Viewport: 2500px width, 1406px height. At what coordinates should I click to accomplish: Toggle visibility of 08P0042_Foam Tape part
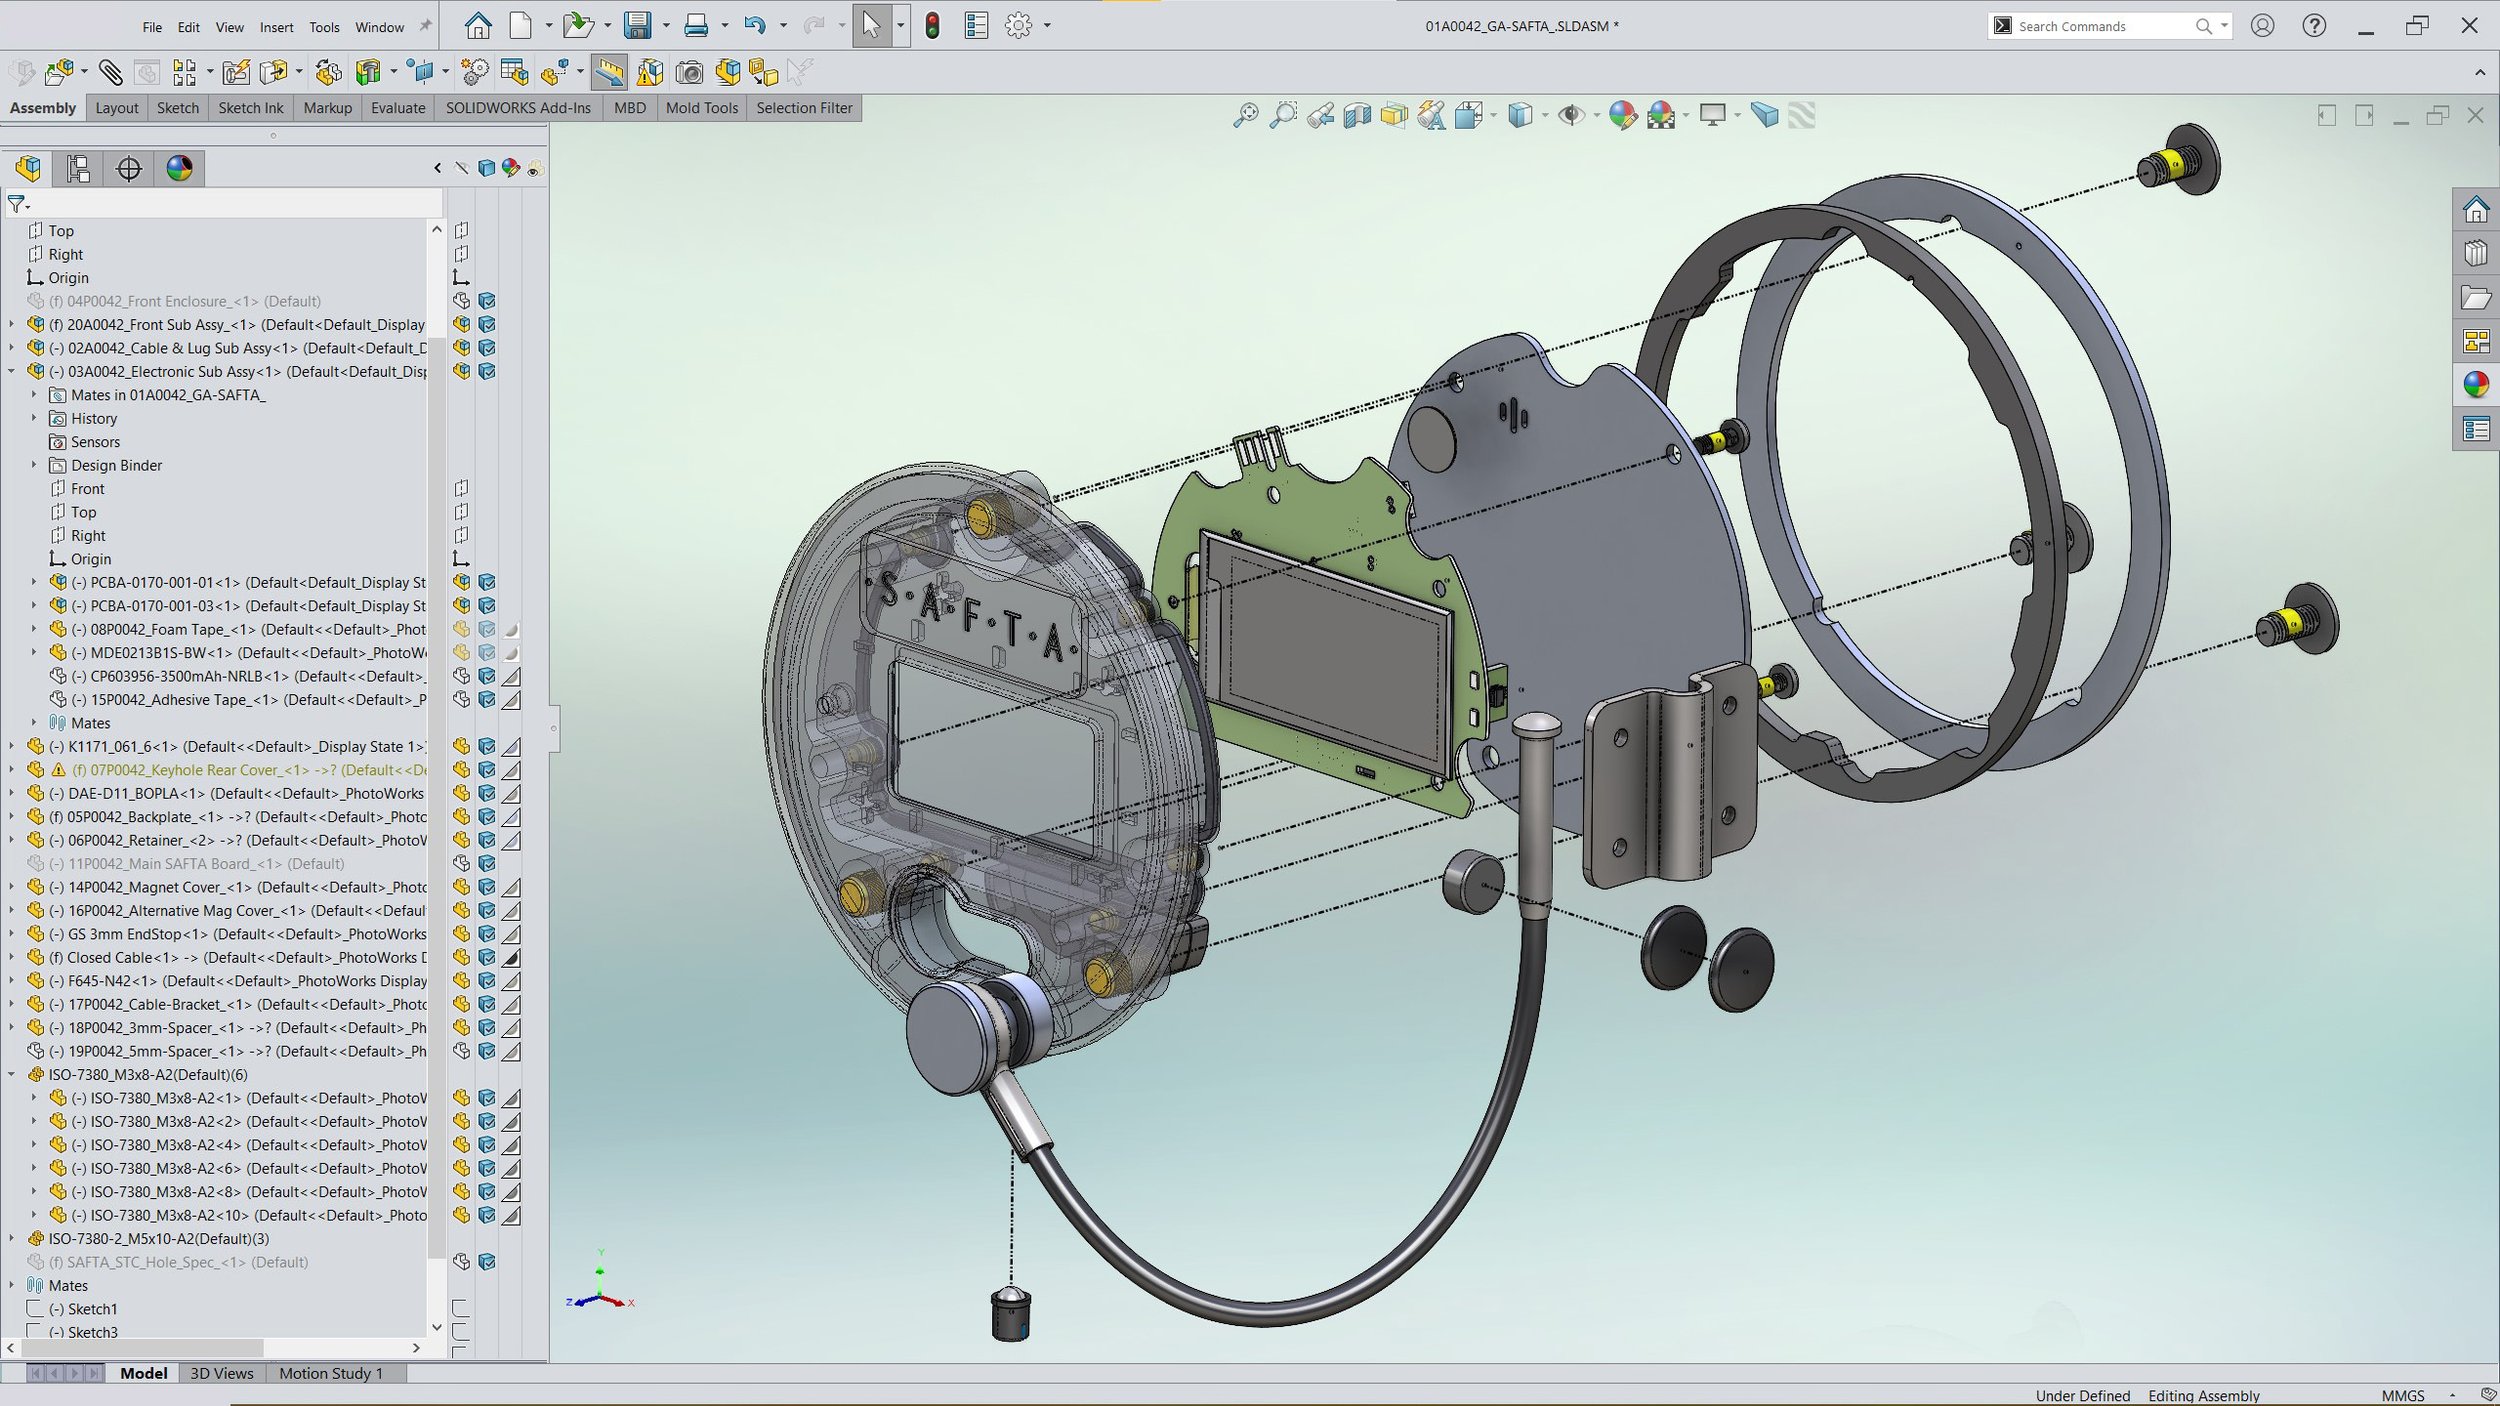(x=461, y=629)
